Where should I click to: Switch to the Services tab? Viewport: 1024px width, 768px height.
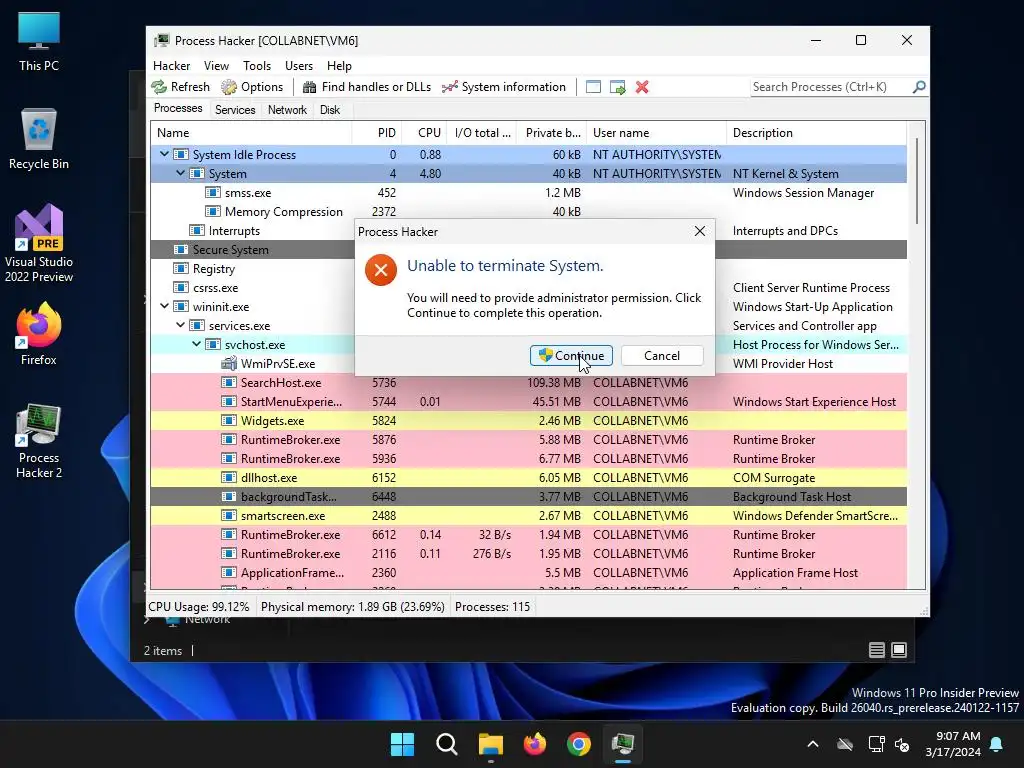pos(235,110)
